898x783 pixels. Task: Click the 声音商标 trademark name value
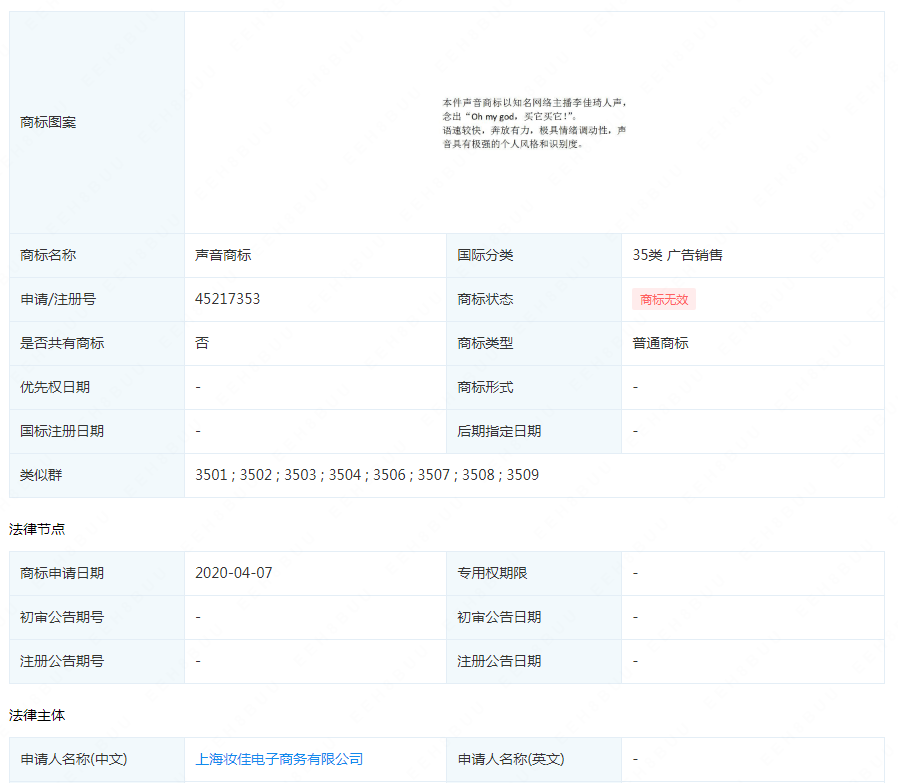coord(223,255)
